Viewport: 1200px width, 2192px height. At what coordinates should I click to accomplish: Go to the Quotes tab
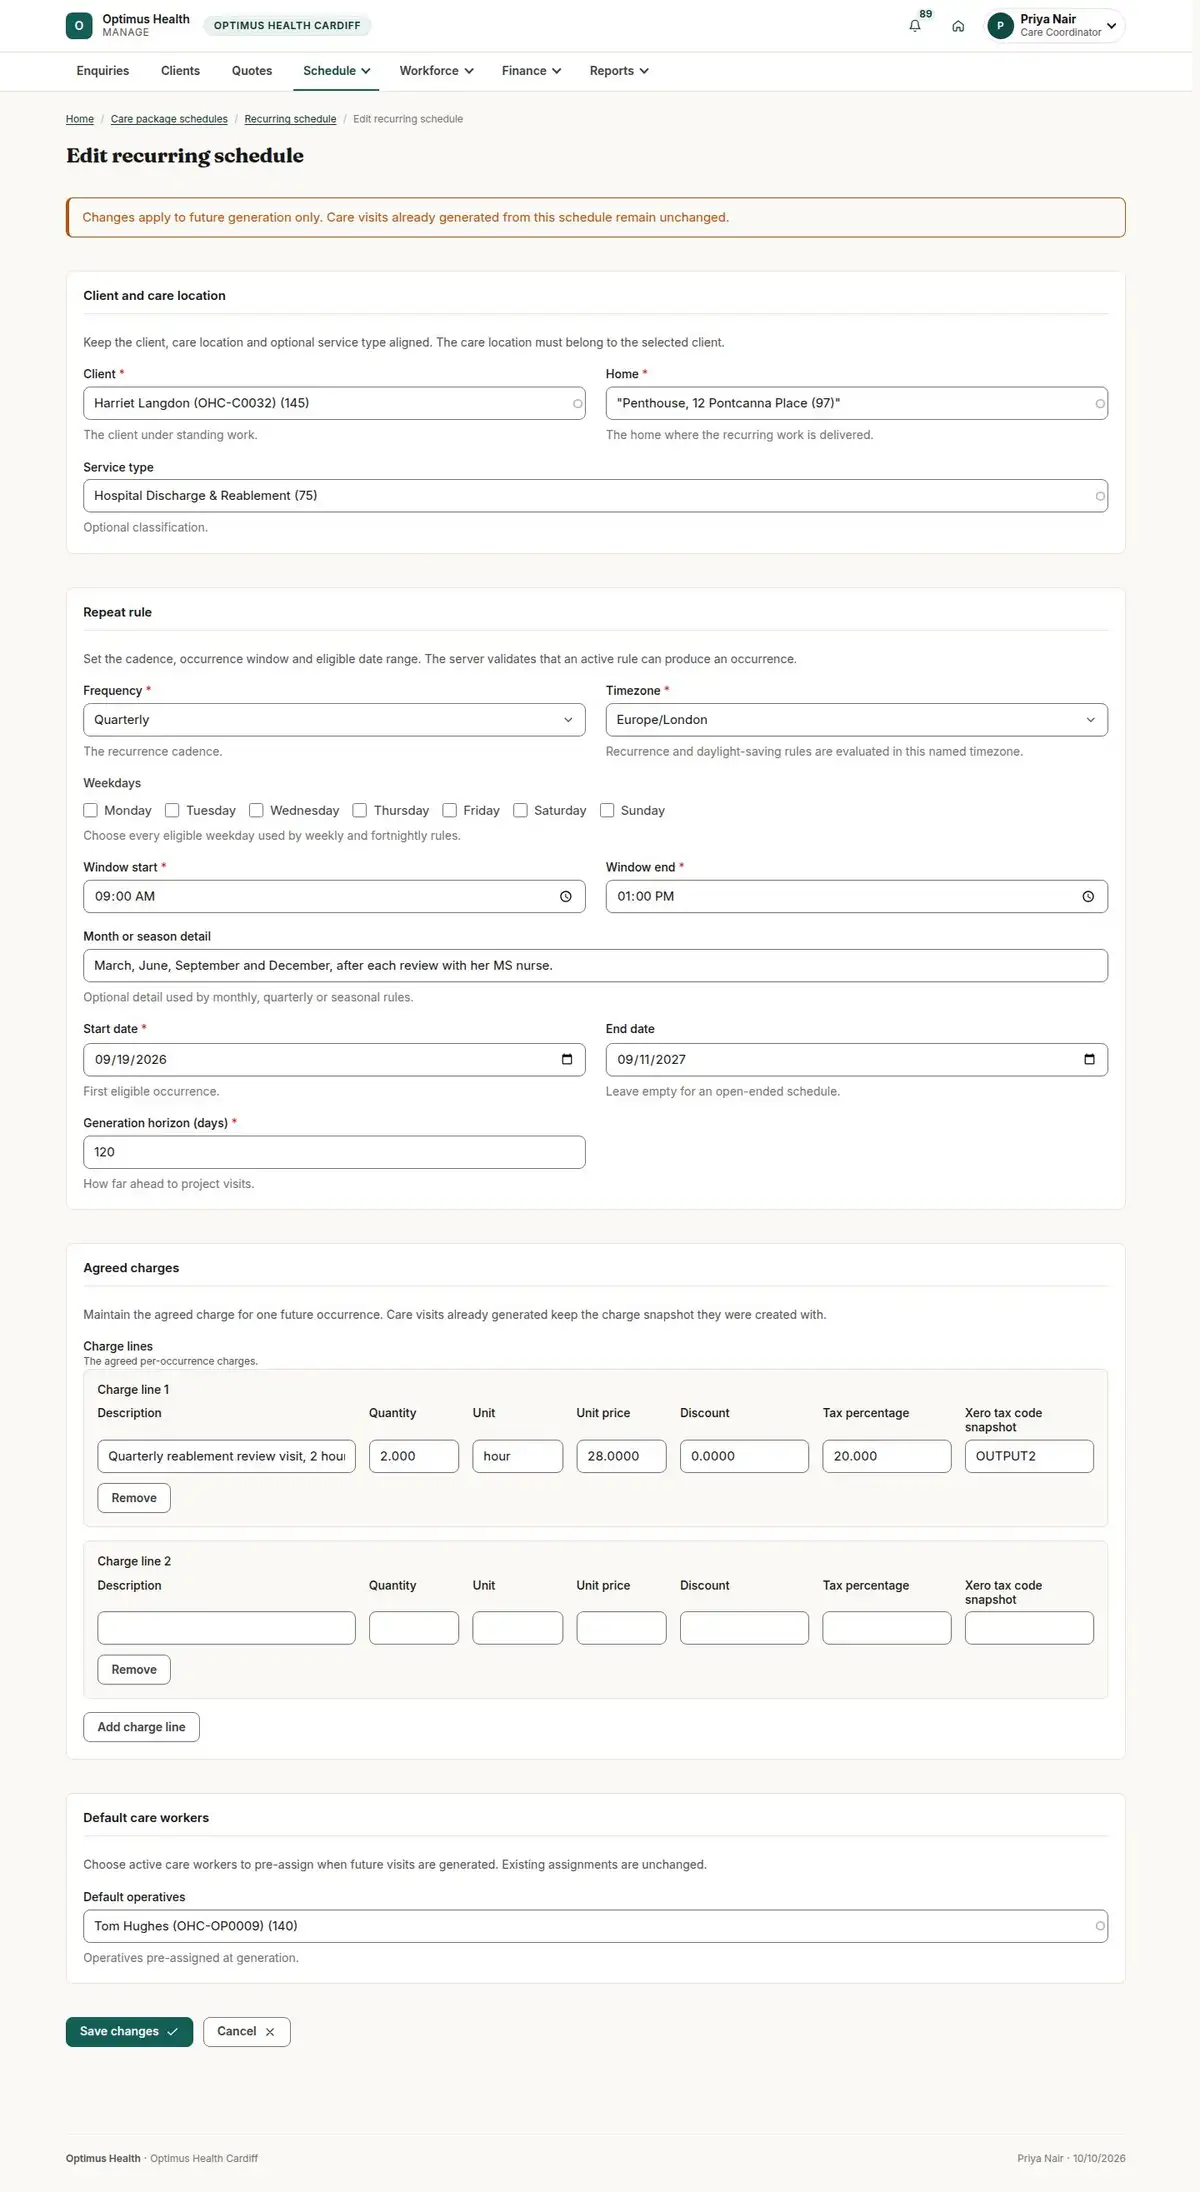(x=252, y=71)
